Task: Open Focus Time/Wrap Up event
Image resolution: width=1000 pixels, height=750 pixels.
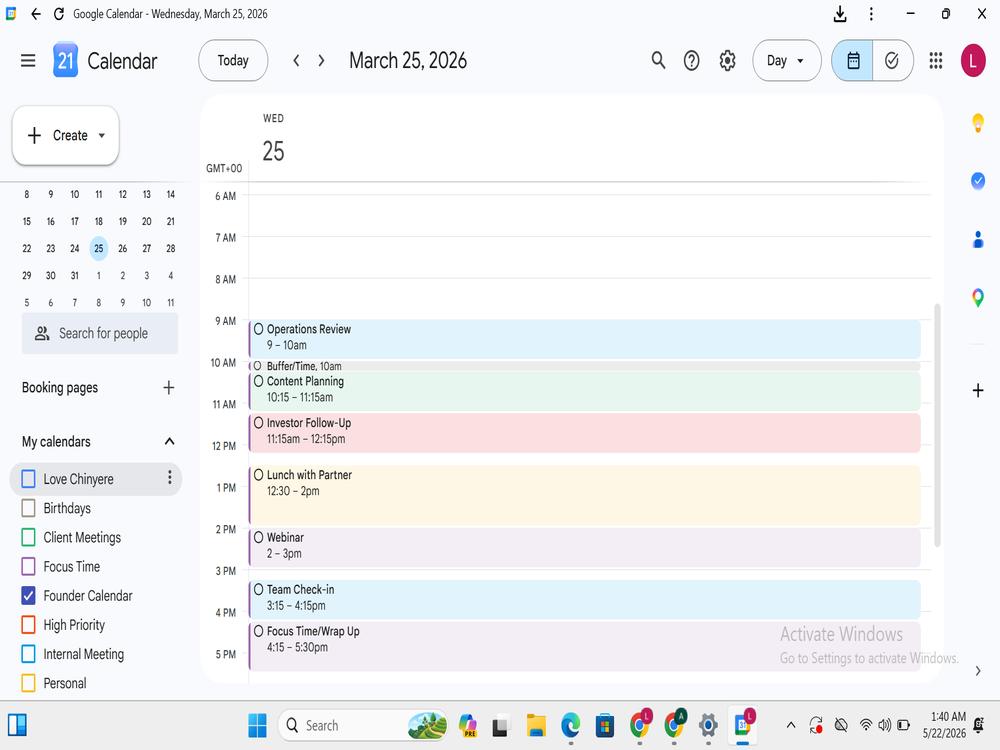Action: (584, 646)
